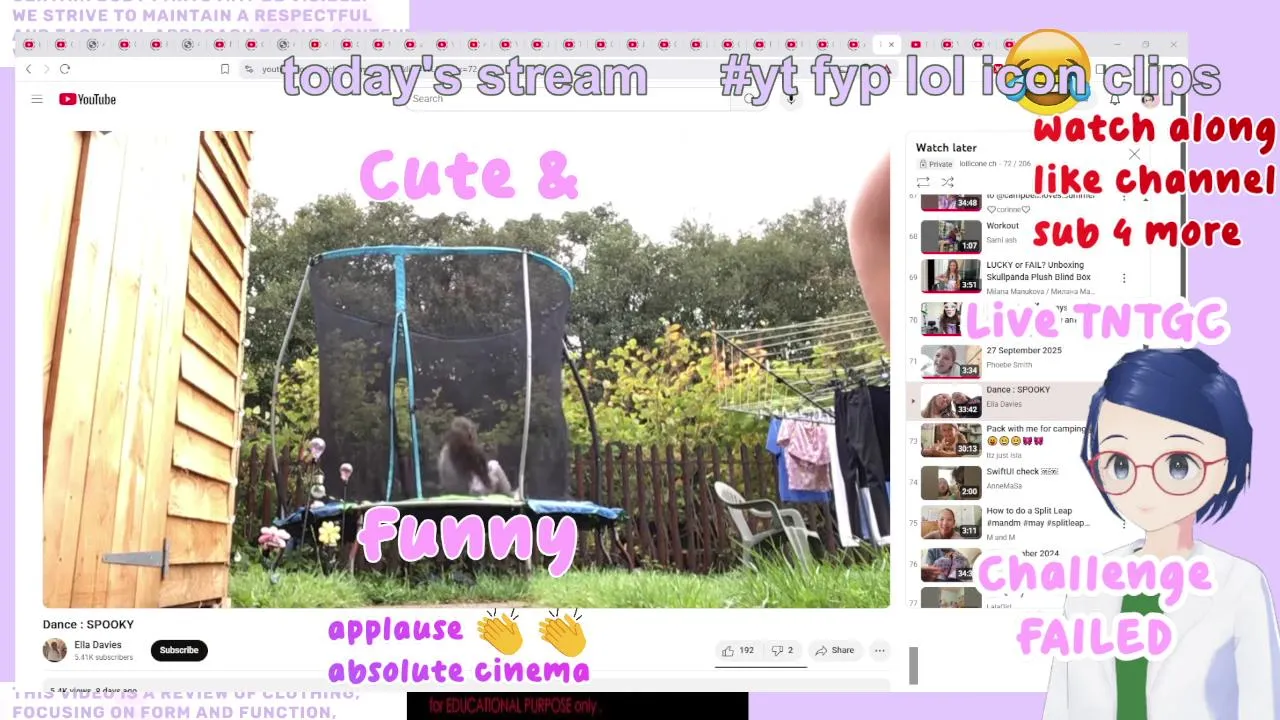Image resolution: width=1280 pixels, height=720 pixels.
Task: Play How to do a Split Leap video
Action: click(1038, 517)
